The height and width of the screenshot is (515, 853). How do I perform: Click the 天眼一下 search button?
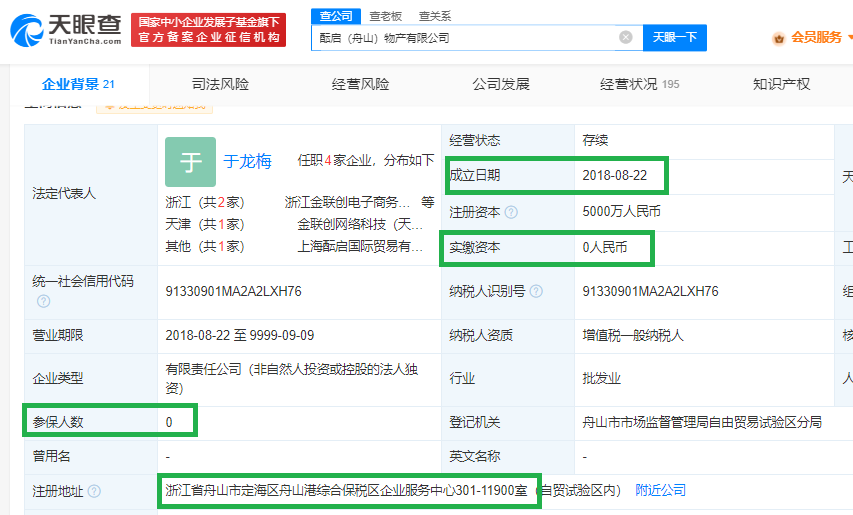point(675,38)
